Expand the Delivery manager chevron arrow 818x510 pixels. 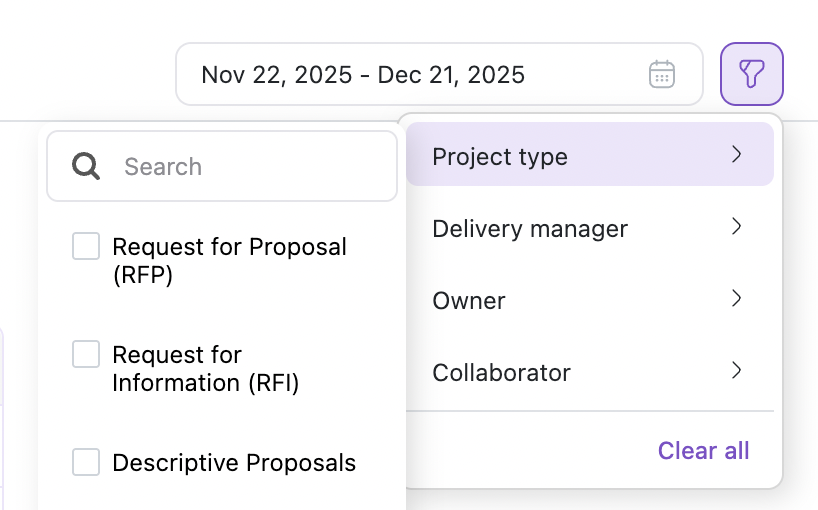tap(737, 226)
